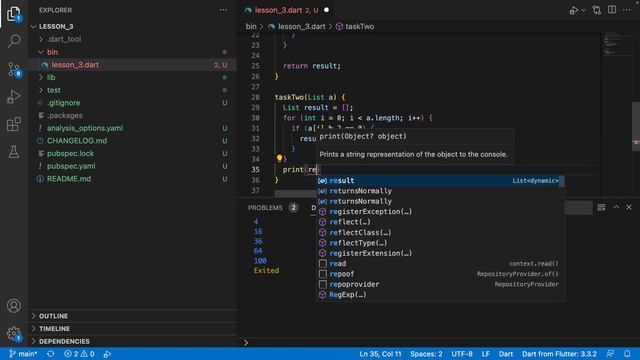Open Explorer more actions ellipsis

tap(223, 10)
